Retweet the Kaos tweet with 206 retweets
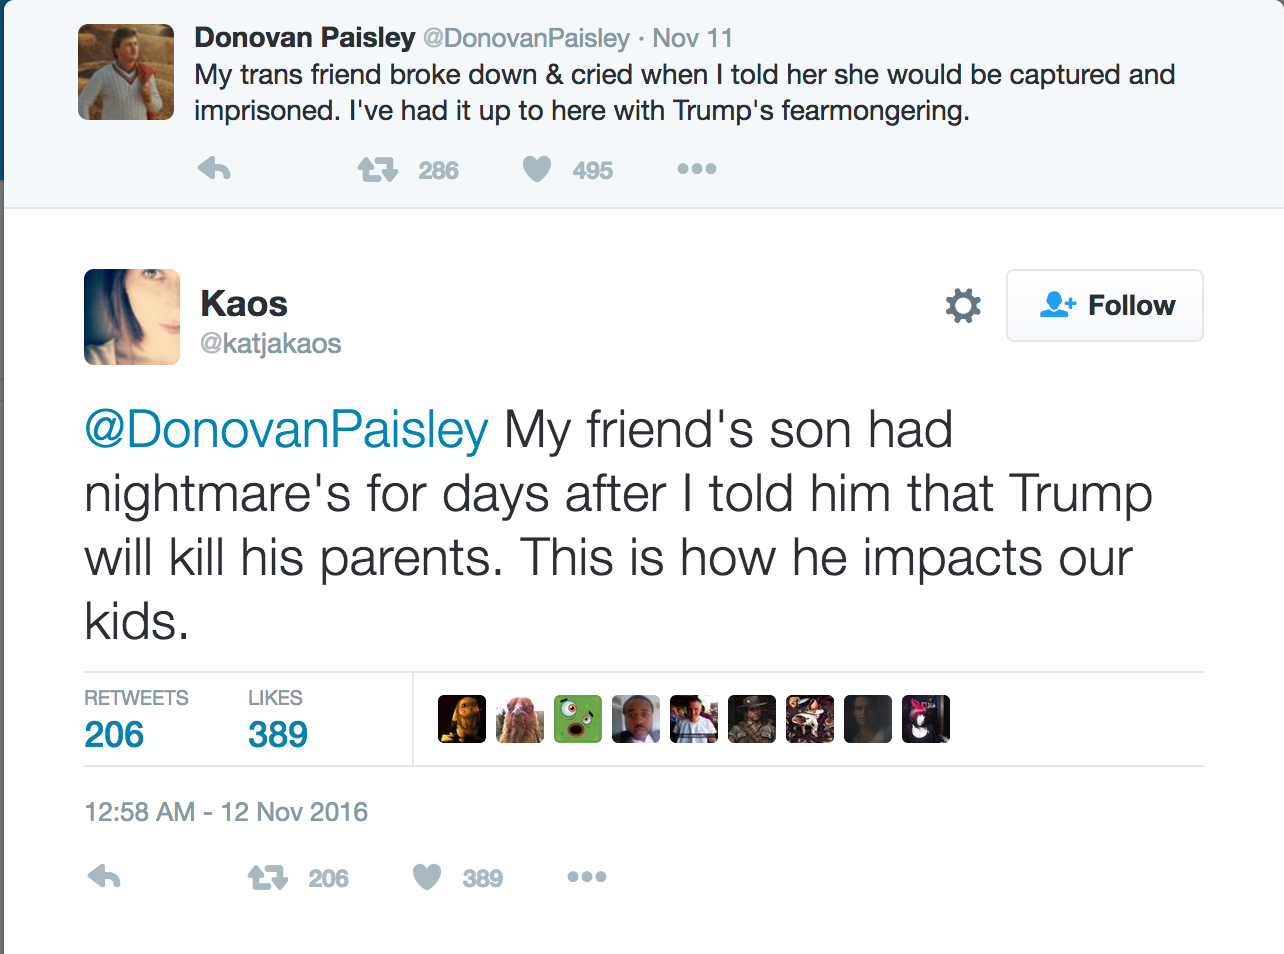This screenshot has width=1284, height=954. 268,878
